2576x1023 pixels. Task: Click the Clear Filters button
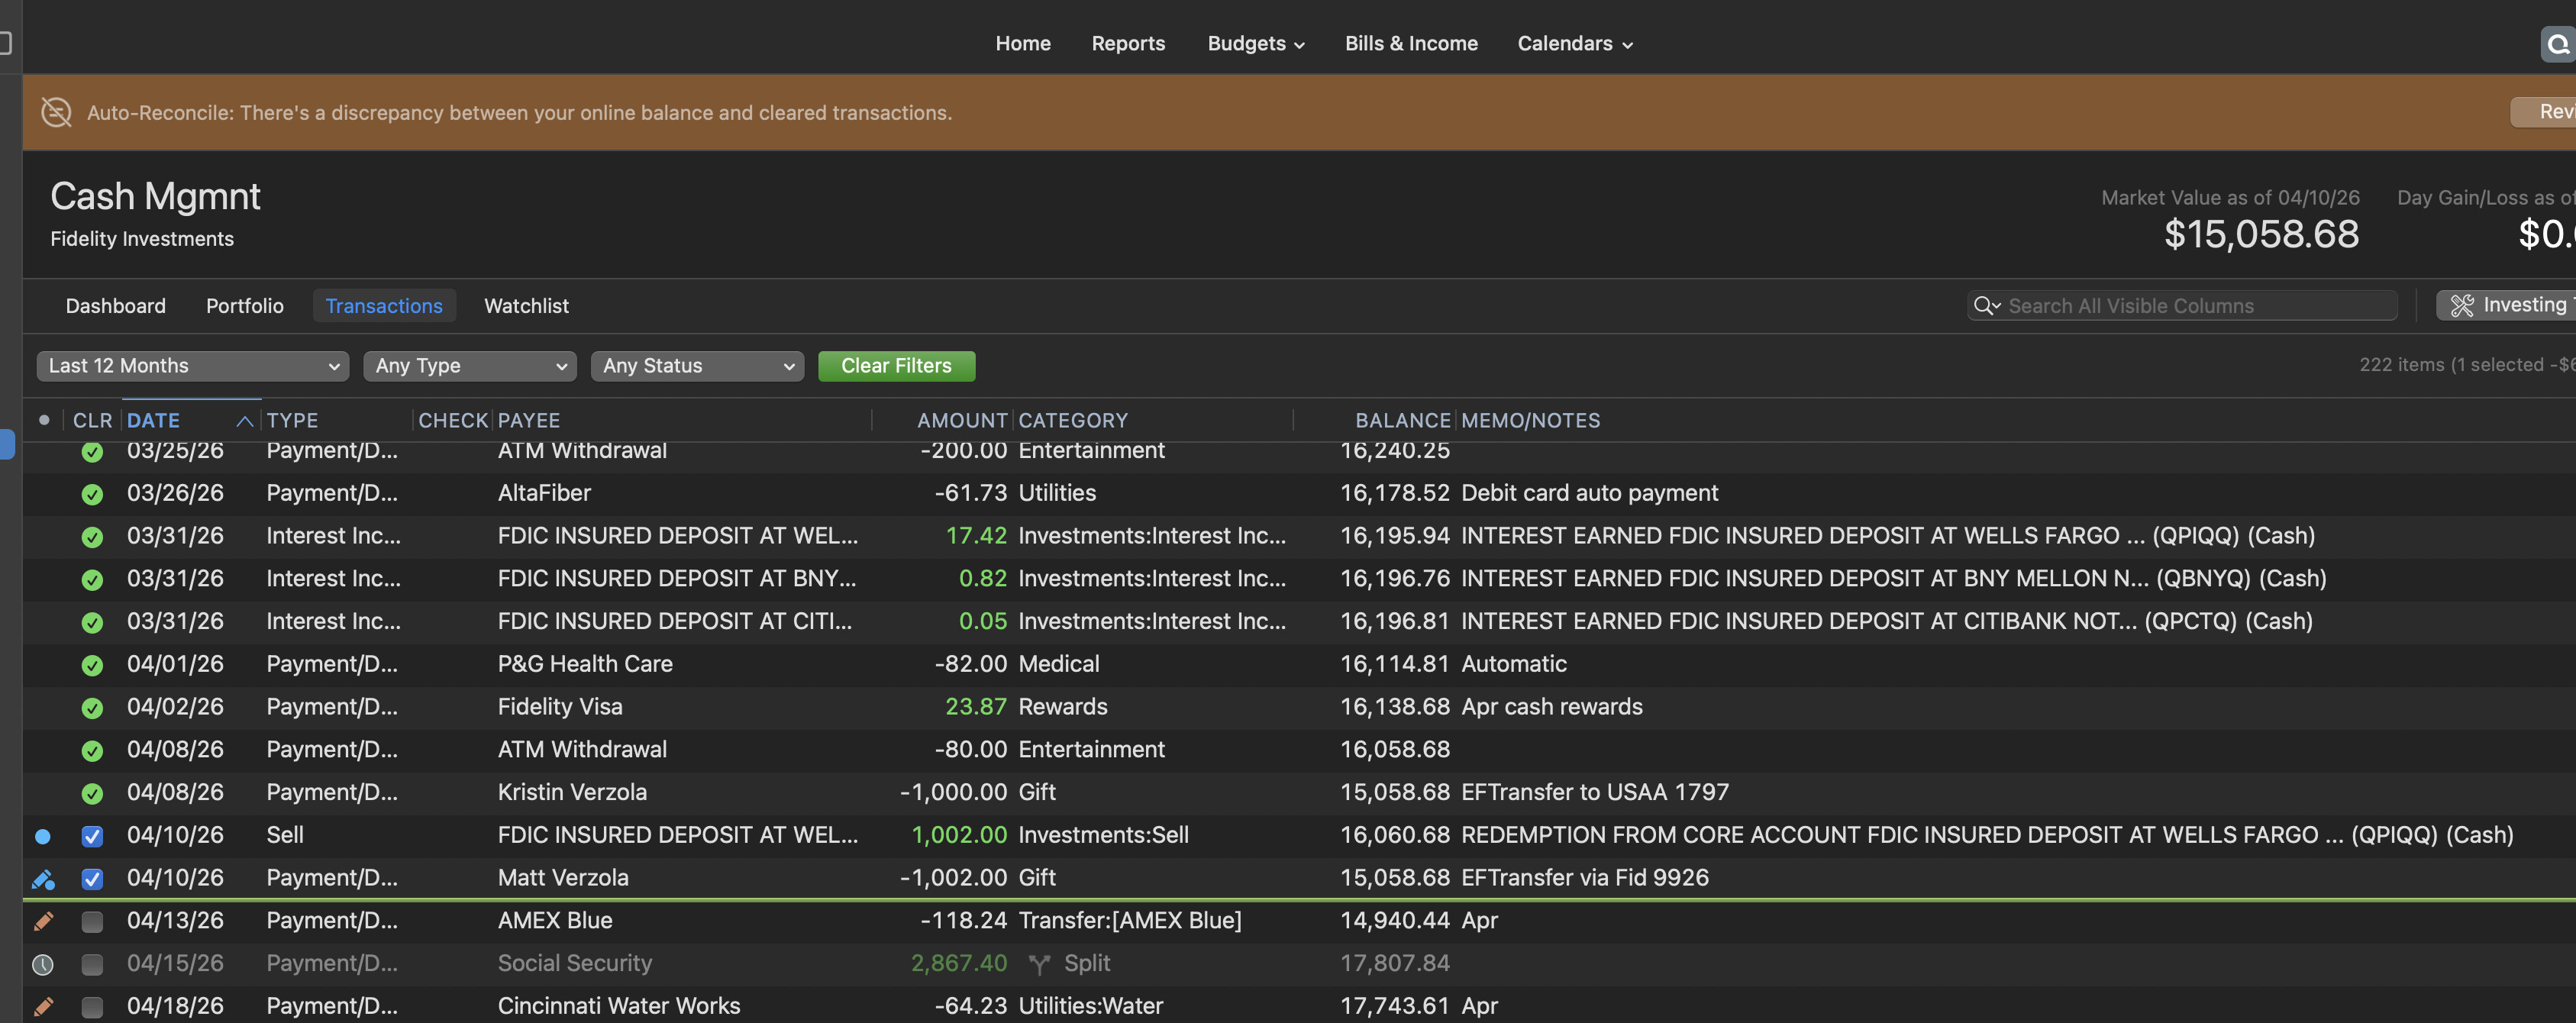896,366
